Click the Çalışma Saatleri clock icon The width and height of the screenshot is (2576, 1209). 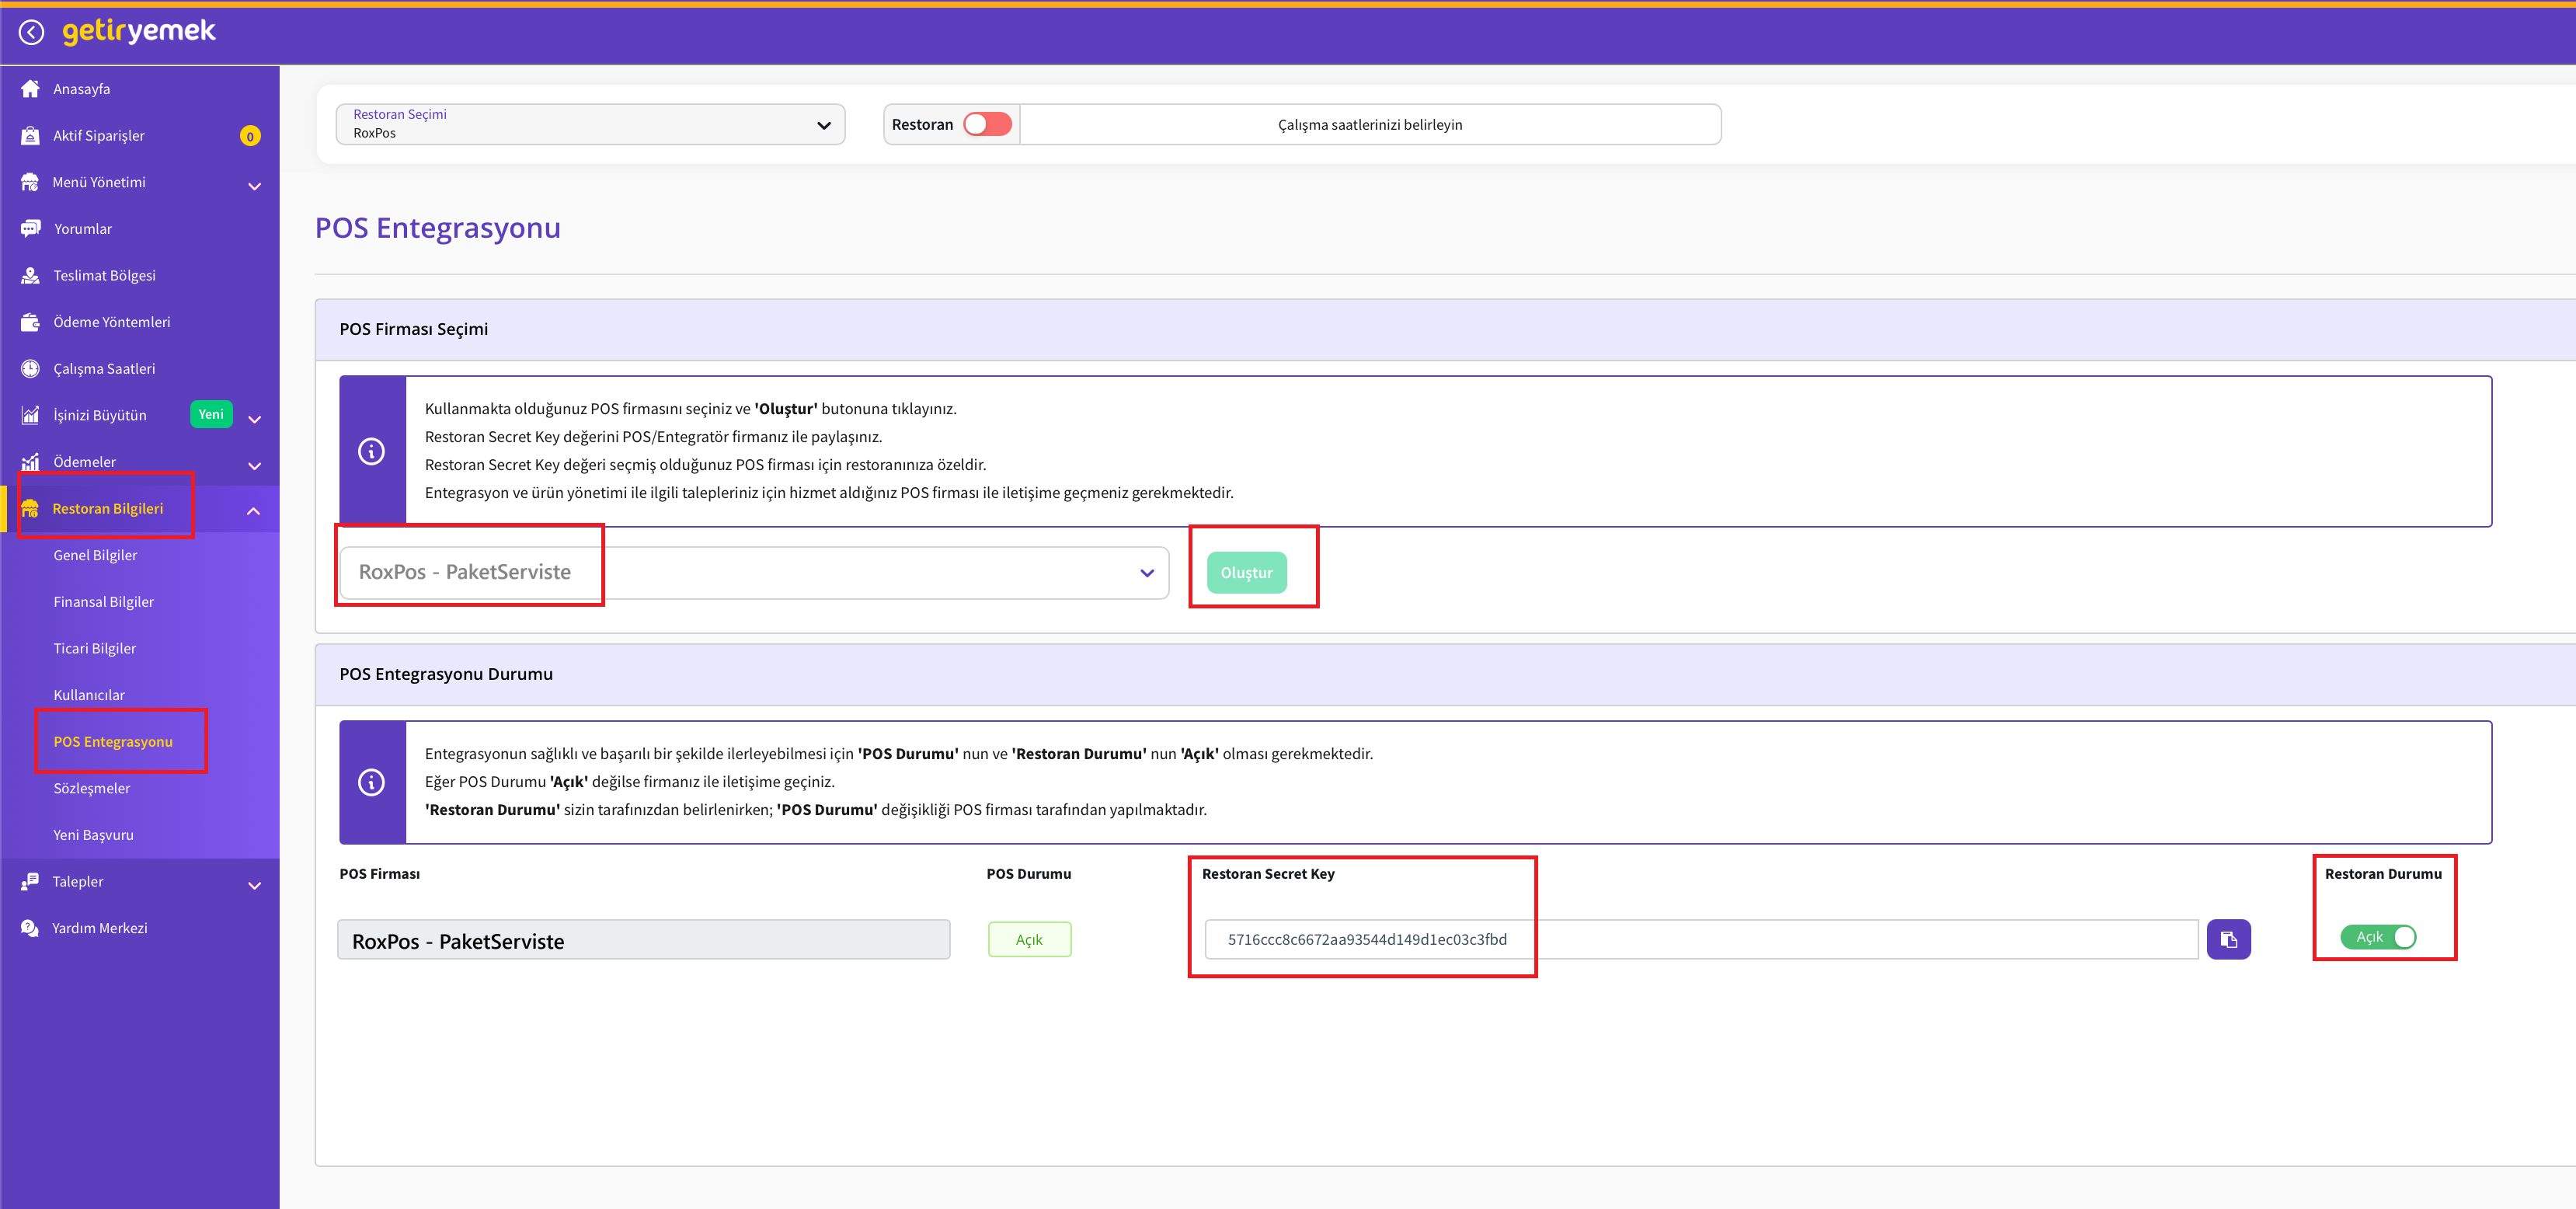[30, 369]
